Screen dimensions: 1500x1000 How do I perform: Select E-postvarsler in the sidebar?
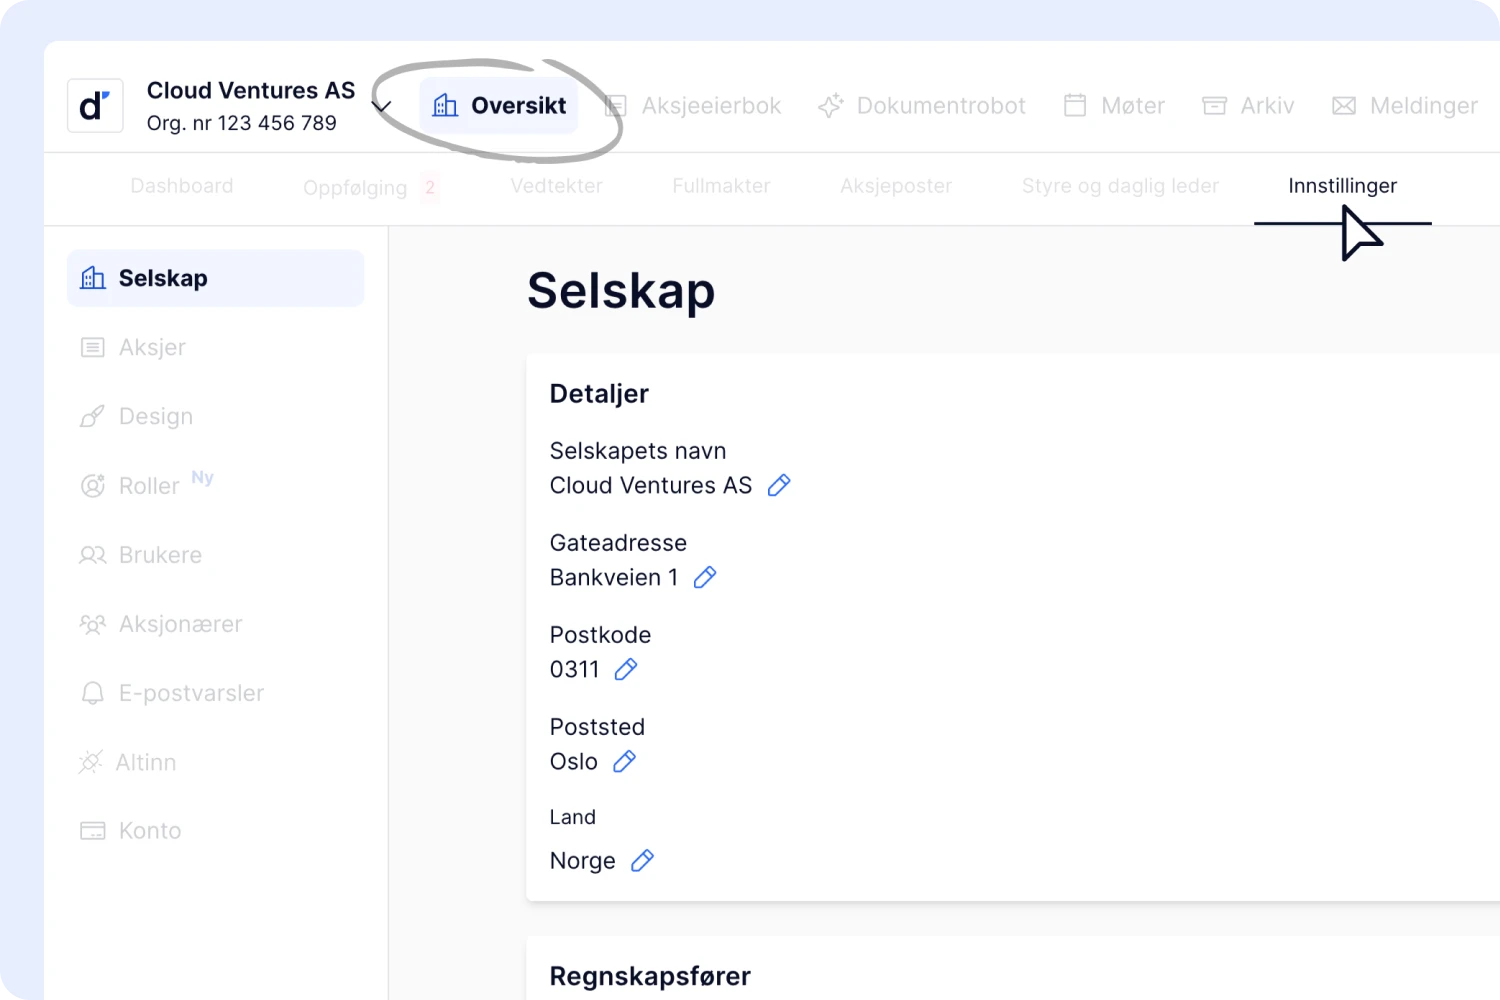(191, 694)
